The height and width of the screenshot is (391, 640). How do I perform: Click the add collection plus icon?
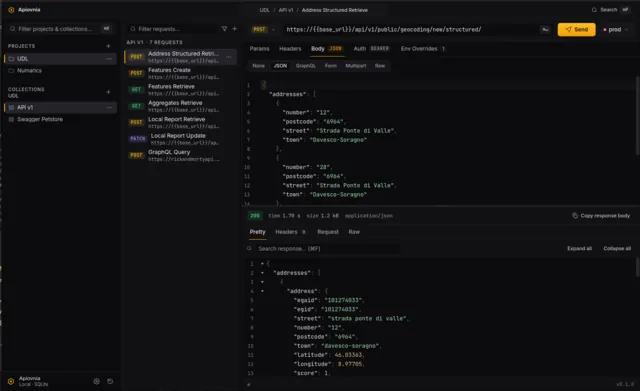coord(108,92)
